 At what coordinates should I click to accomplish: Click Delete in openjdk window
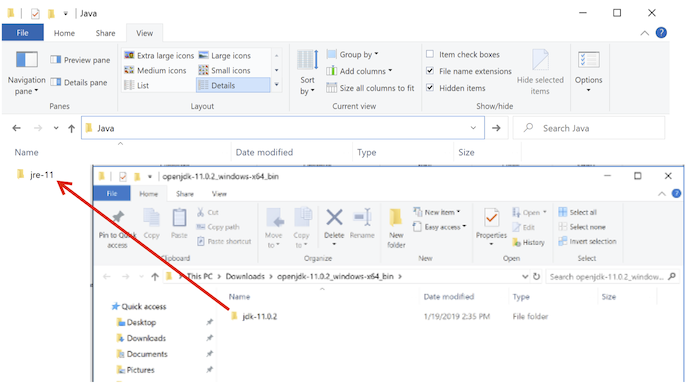pos(334,227)
